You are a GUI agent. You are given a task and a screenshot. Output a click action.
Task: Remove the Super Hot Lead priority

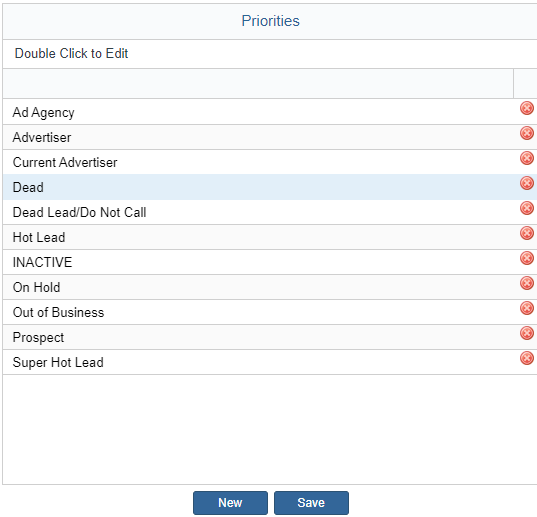point(527,358)
